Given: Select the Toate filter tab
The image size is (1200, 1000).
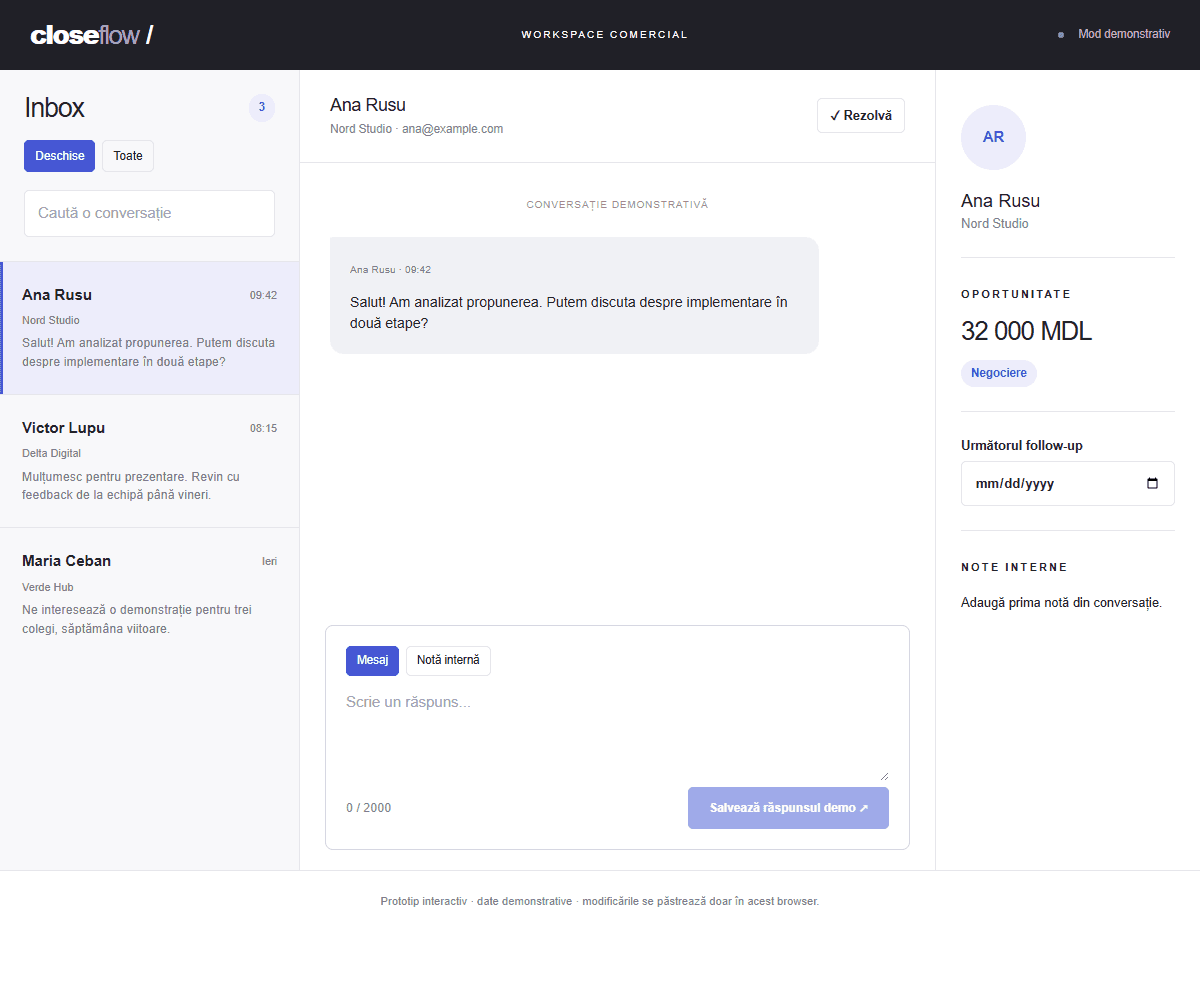Looking at the screenshot, I should click(x=128, y=156).
